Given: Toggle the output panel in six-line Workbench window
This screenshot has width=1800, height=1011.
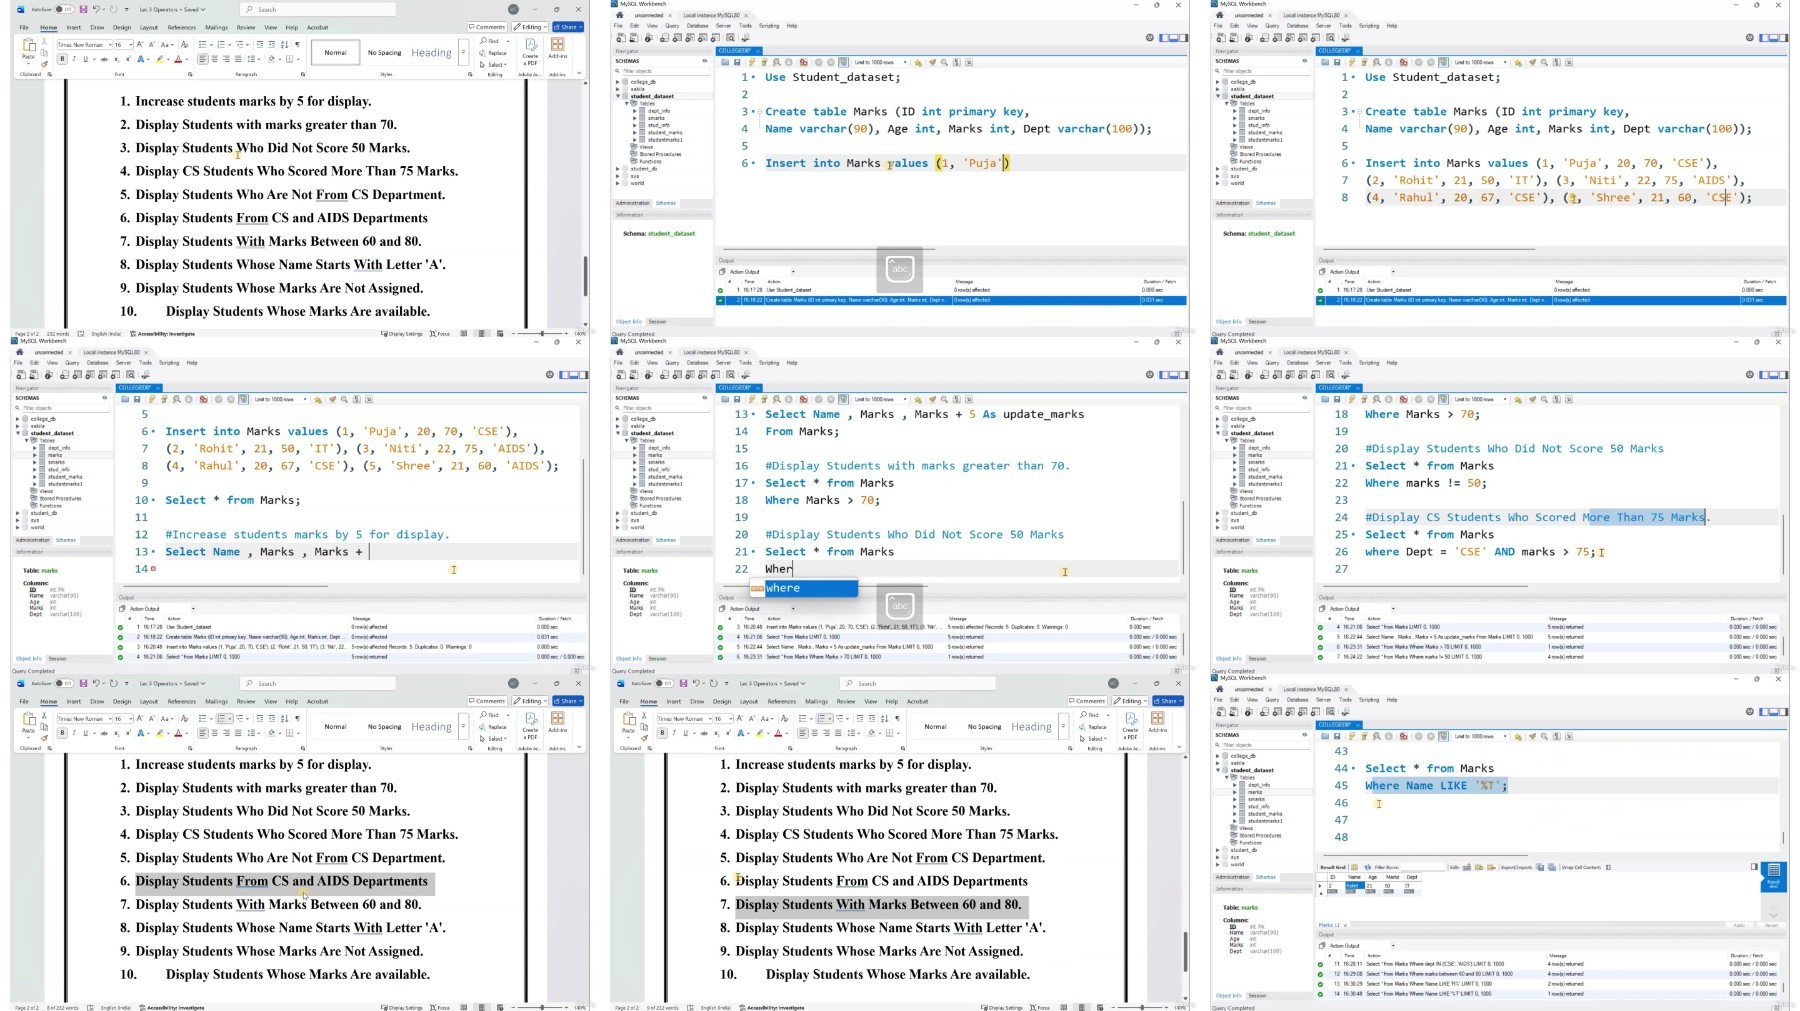Looking at the screenshot, I should click(x=1174, y=38).
